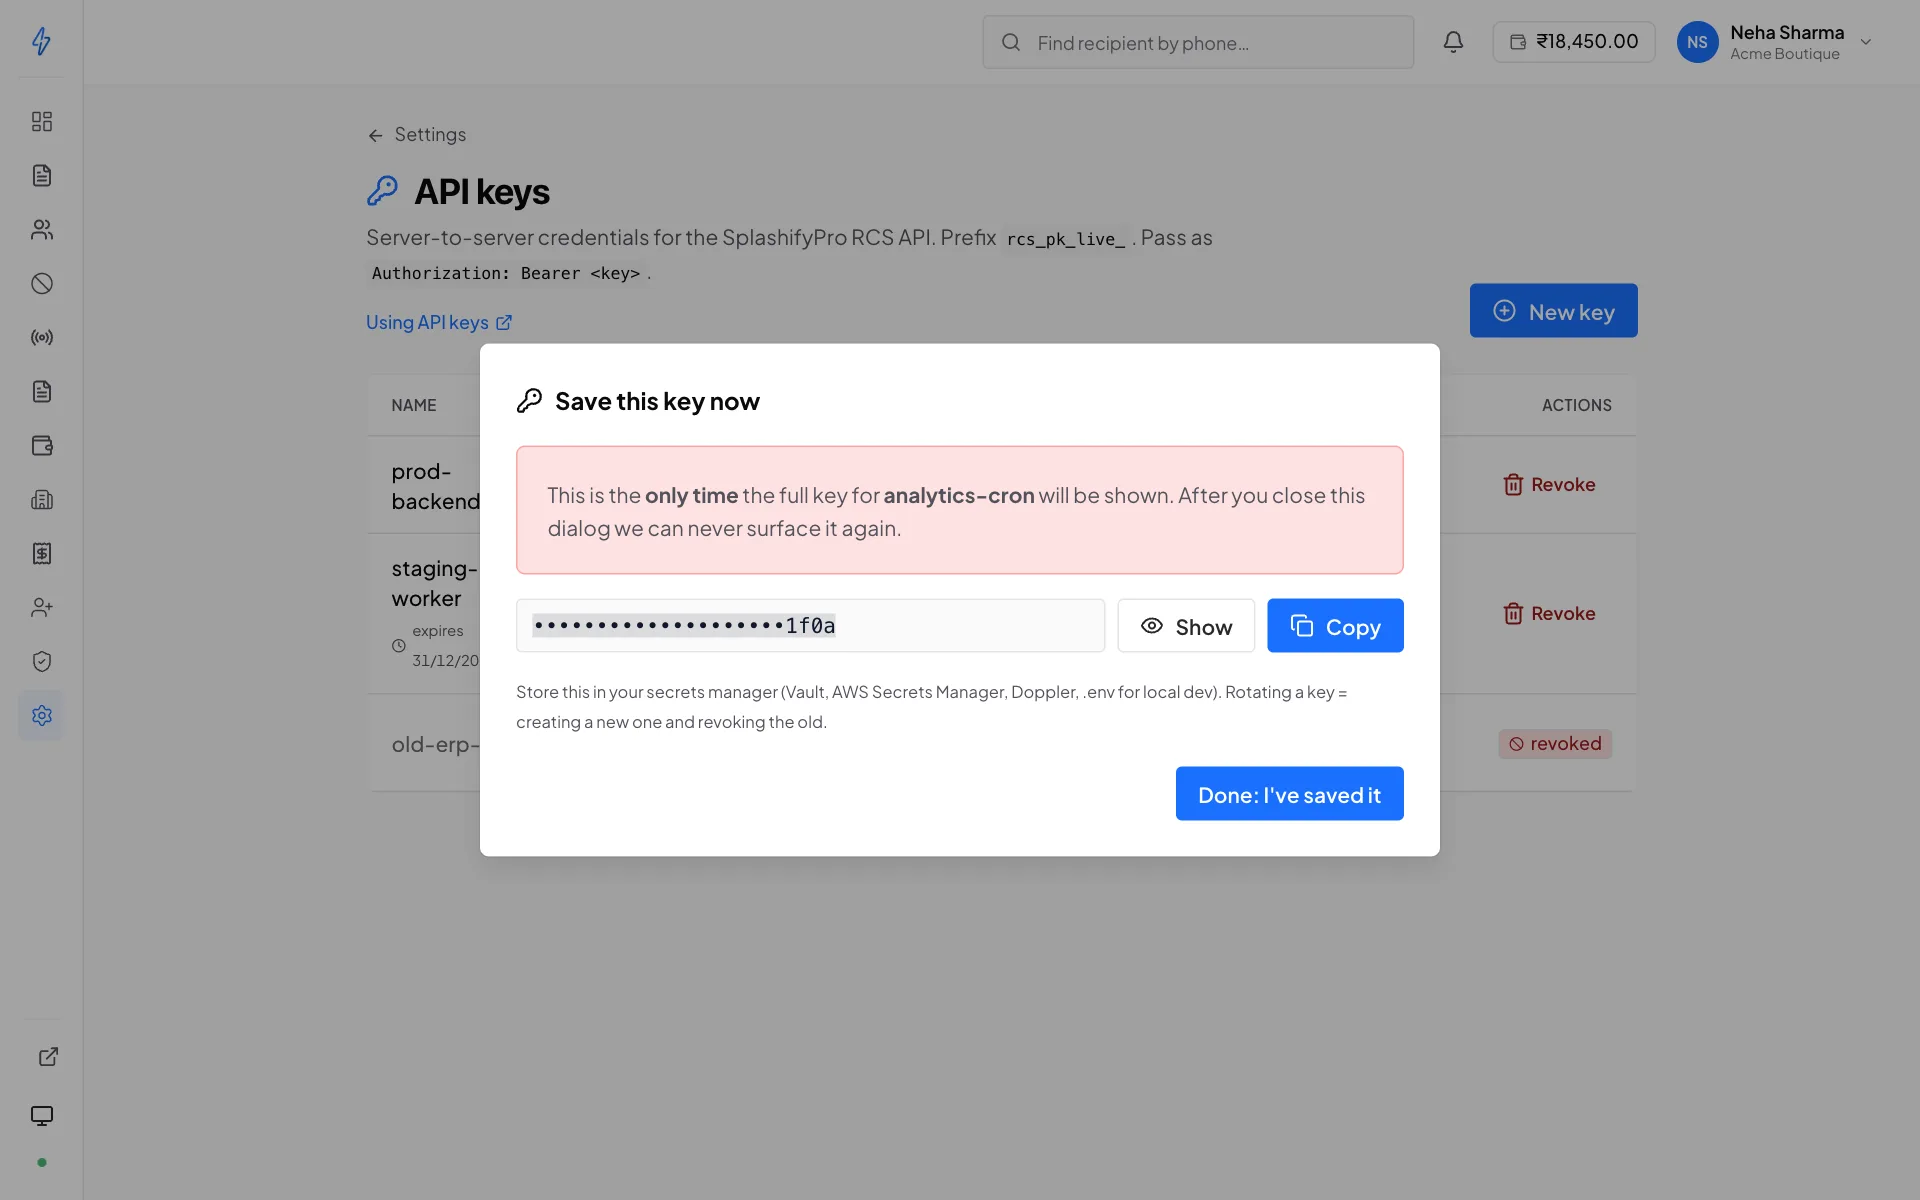Click the Neha Sharma name text

[1787, 33]
